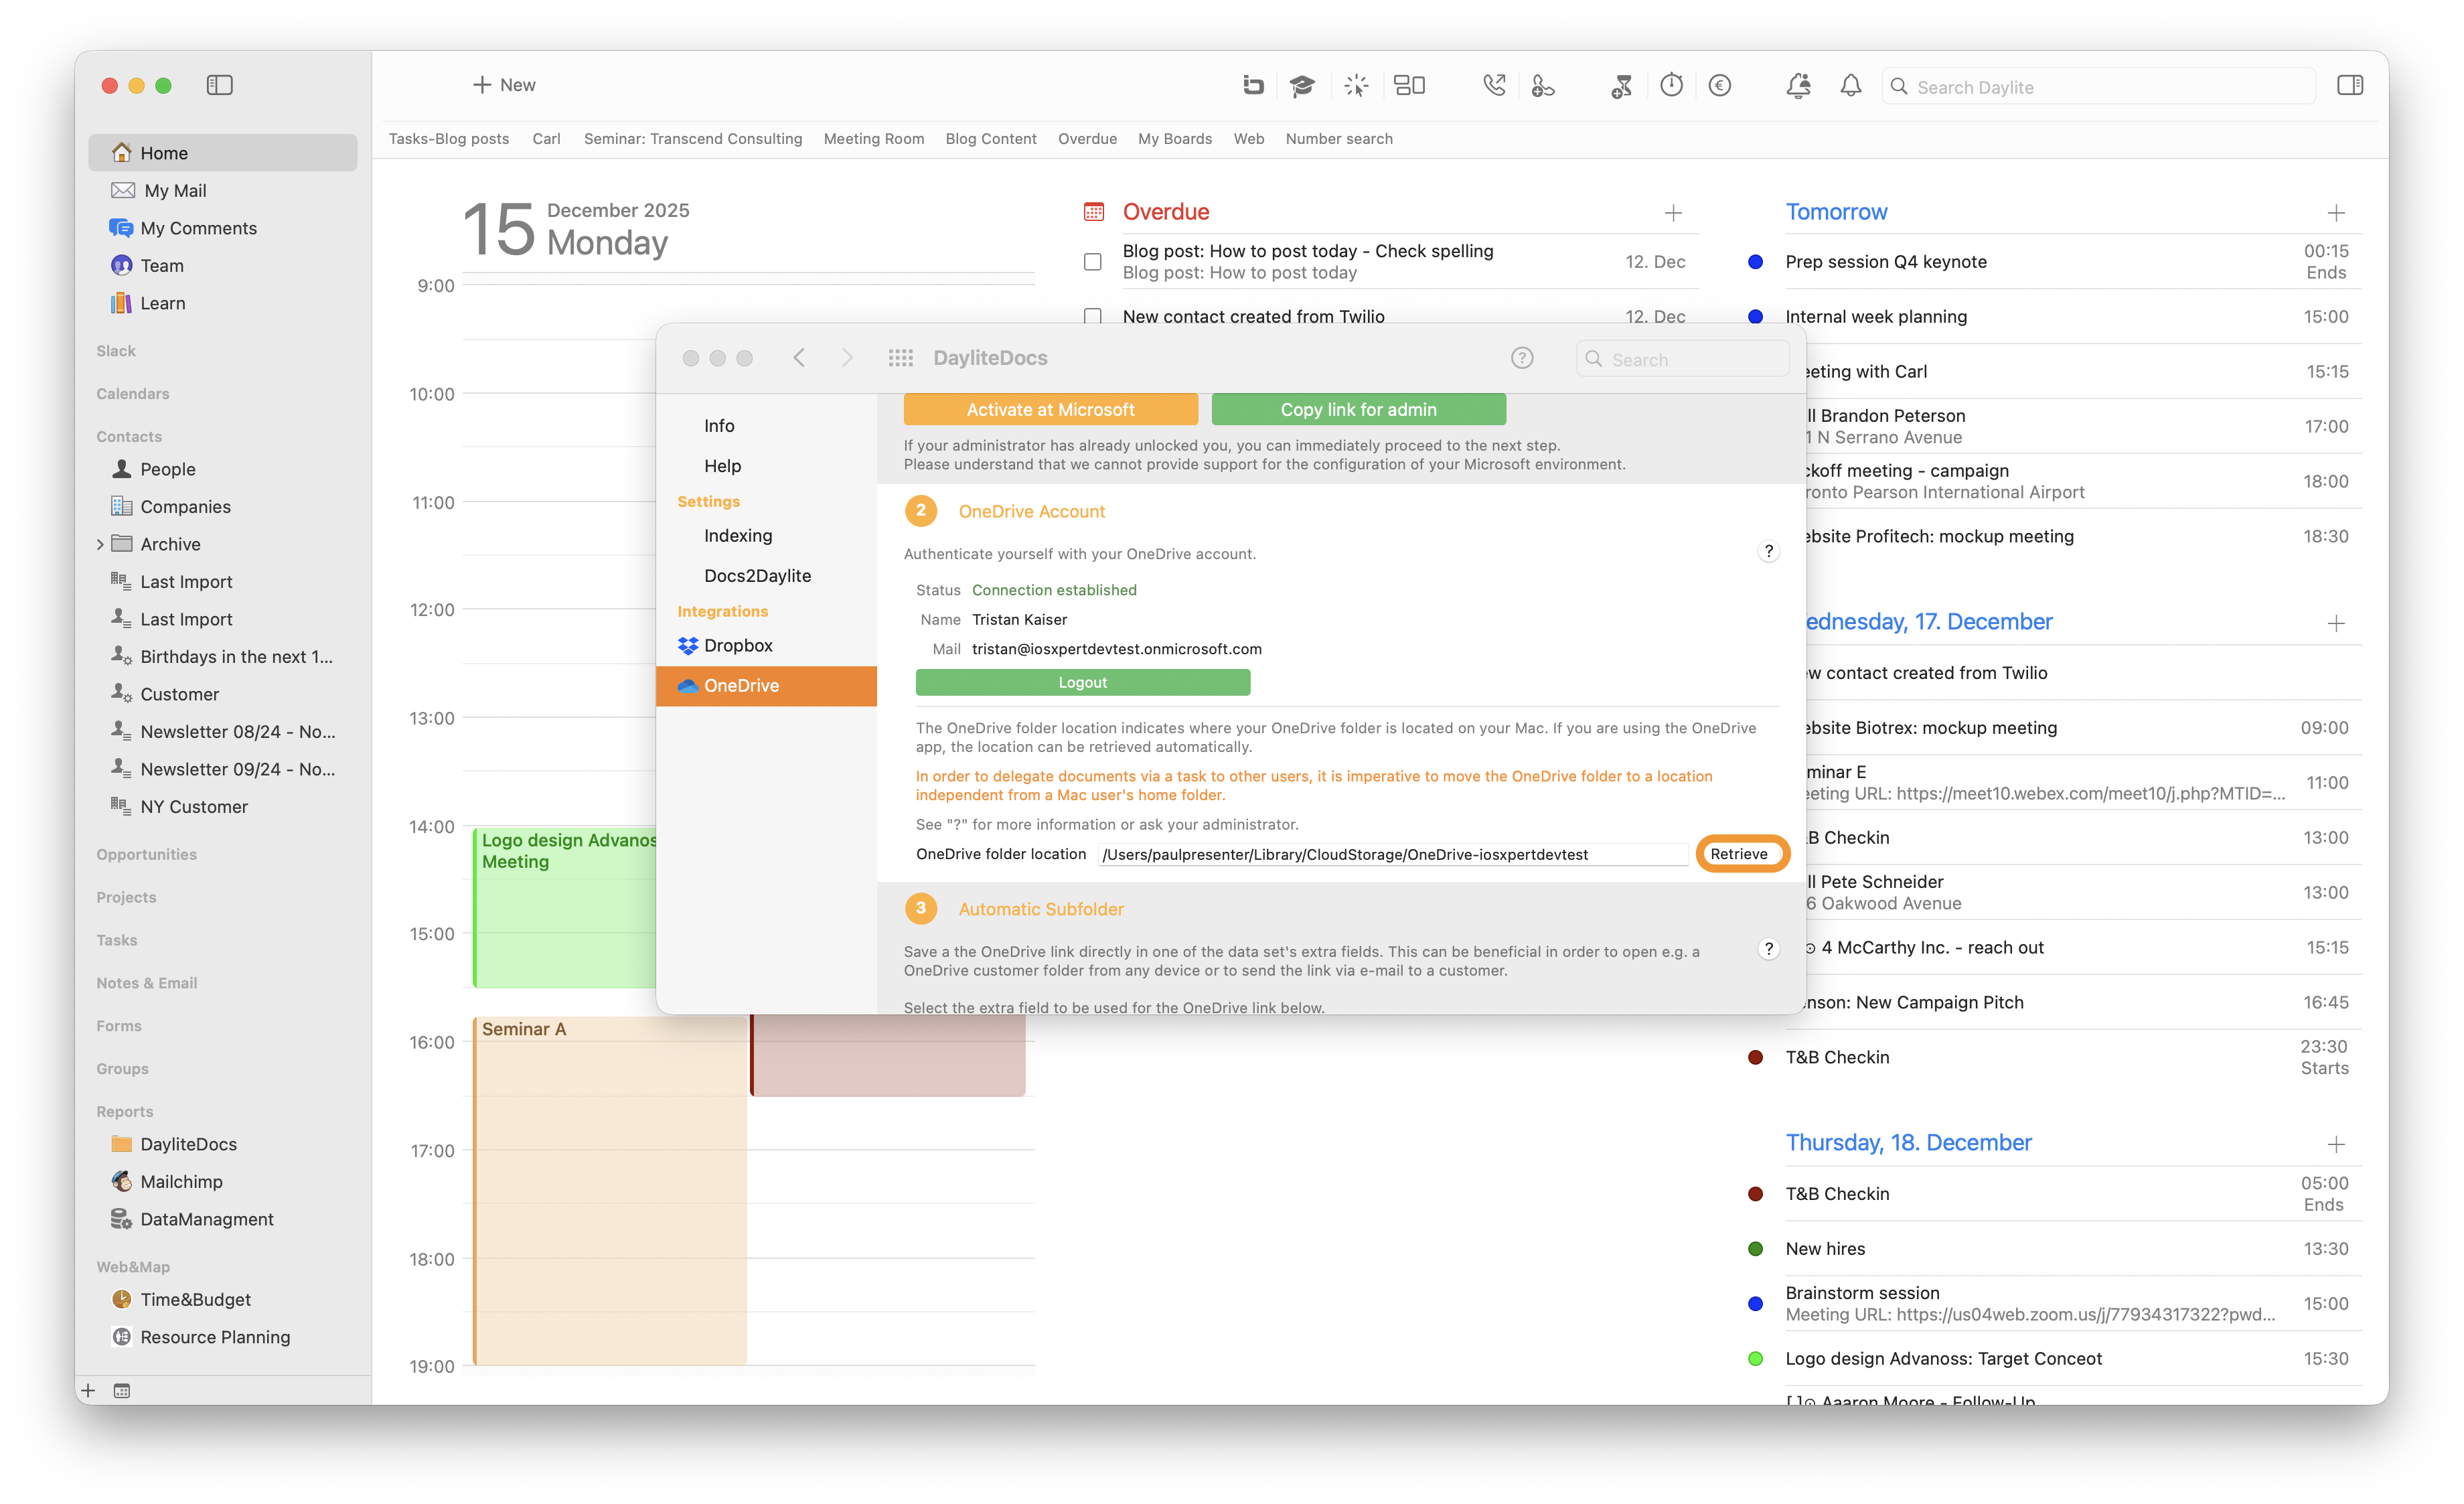
Task: Click the add hourglass time entry icon
Action: 1621,86
